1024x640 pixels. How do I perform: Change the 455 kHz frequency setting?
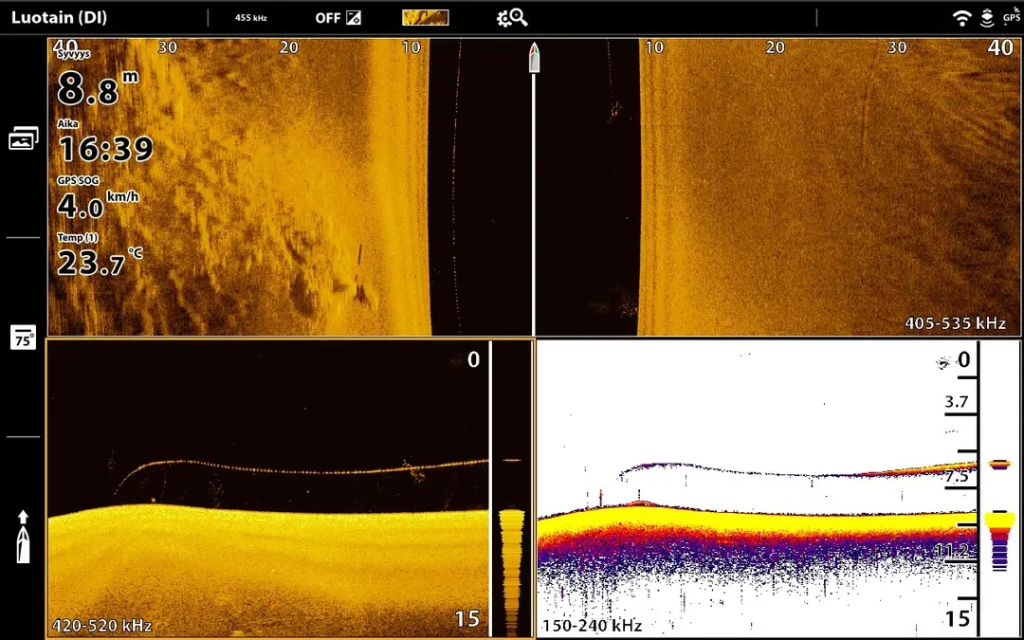point(251,18)
